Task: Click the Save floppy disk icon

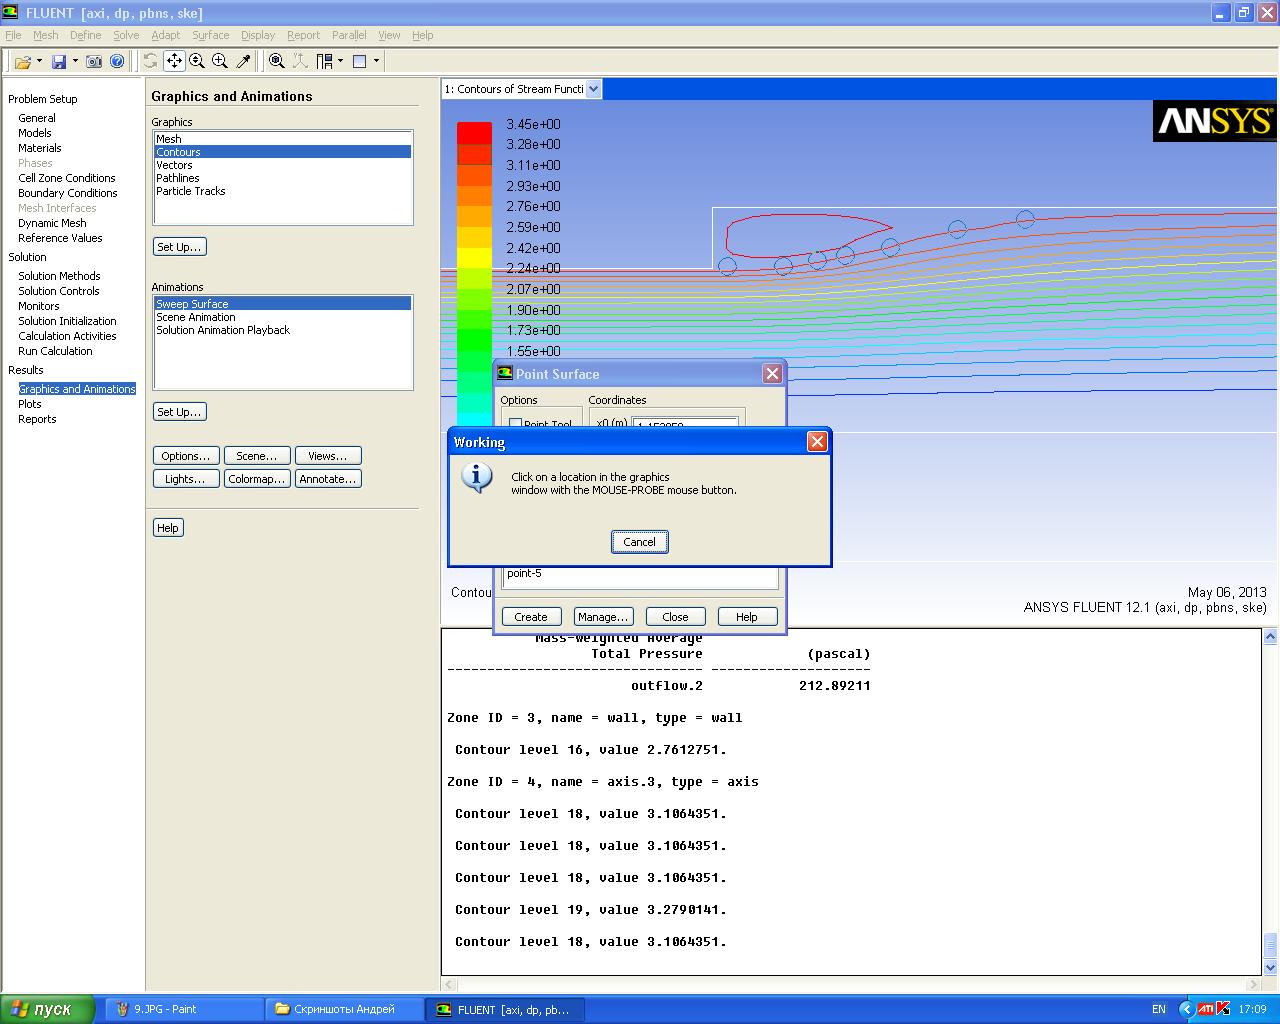Action: [x=59, y=61]
